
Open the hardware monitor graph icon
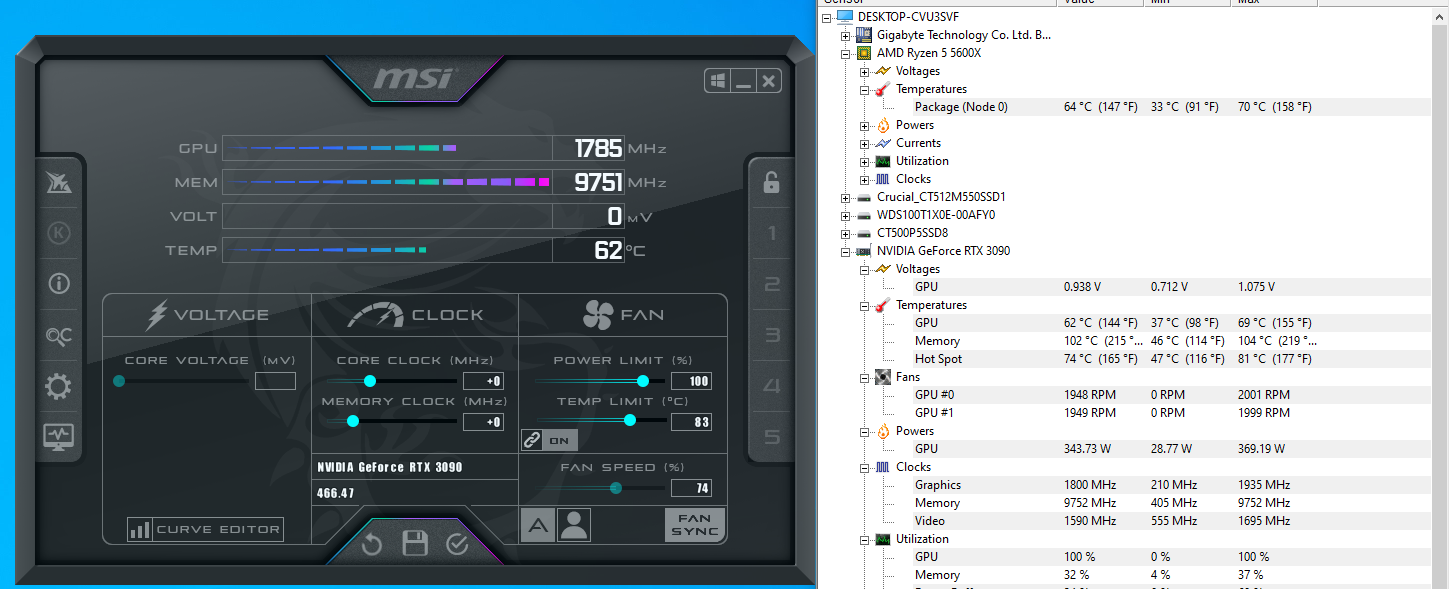pyautogui.click(x=59, y=436)
